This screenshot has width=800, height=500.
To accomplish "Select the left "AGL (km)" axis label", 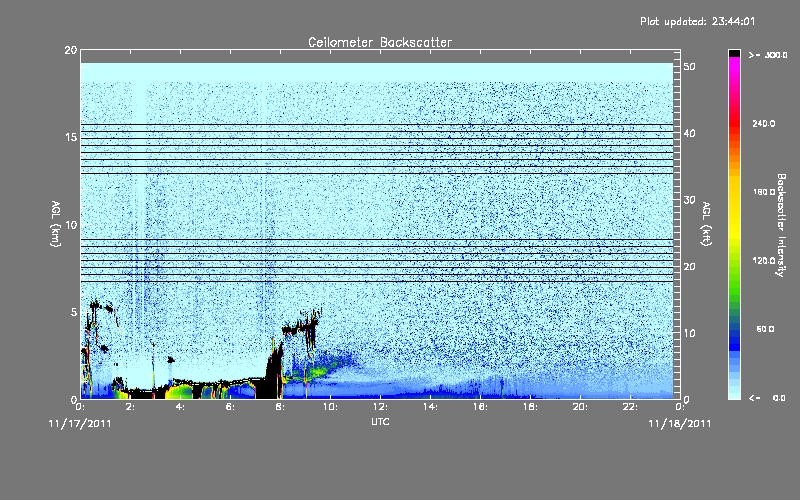I will click(56, 224).
